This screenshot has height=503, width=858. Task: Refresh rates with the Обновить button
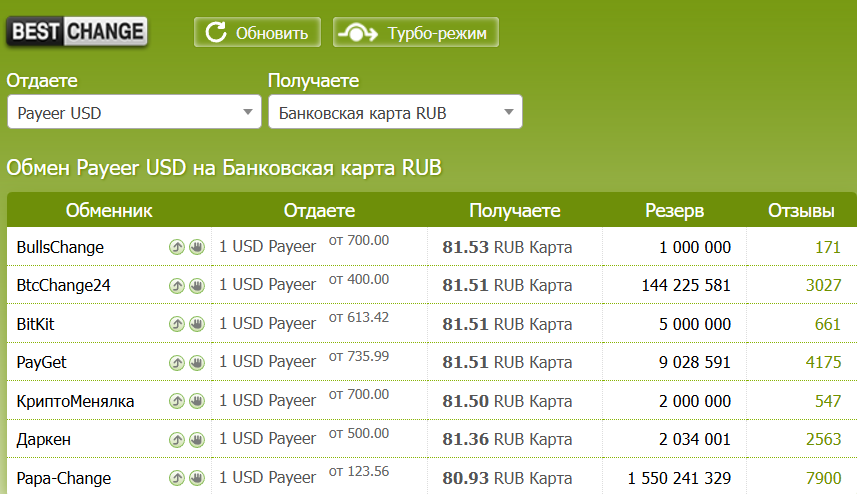coord(257,32)
